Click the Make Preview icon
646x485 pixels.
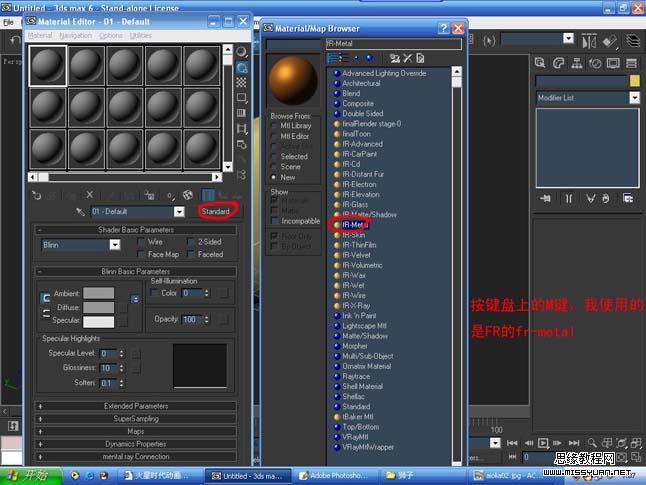point(242,129)
